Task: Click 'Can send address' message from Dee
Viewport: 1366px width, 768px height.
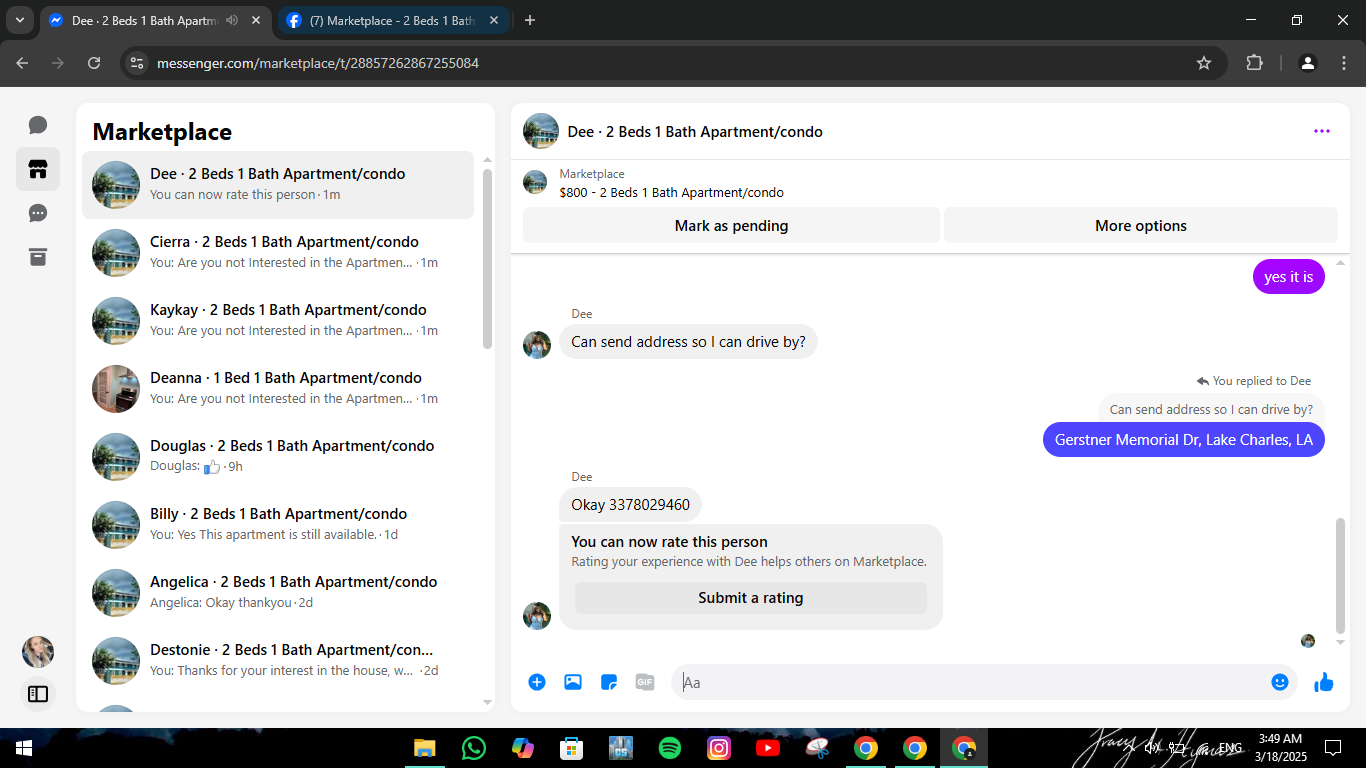Action: point(688,342)
